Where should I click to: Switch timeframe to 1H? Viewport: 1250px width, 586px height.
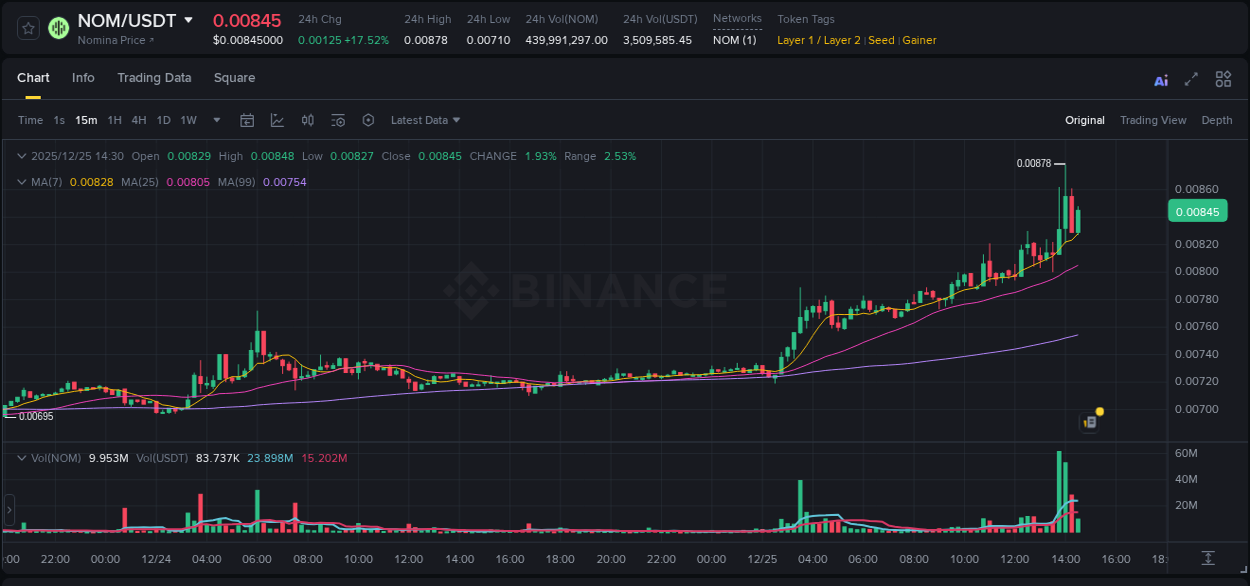113,120
